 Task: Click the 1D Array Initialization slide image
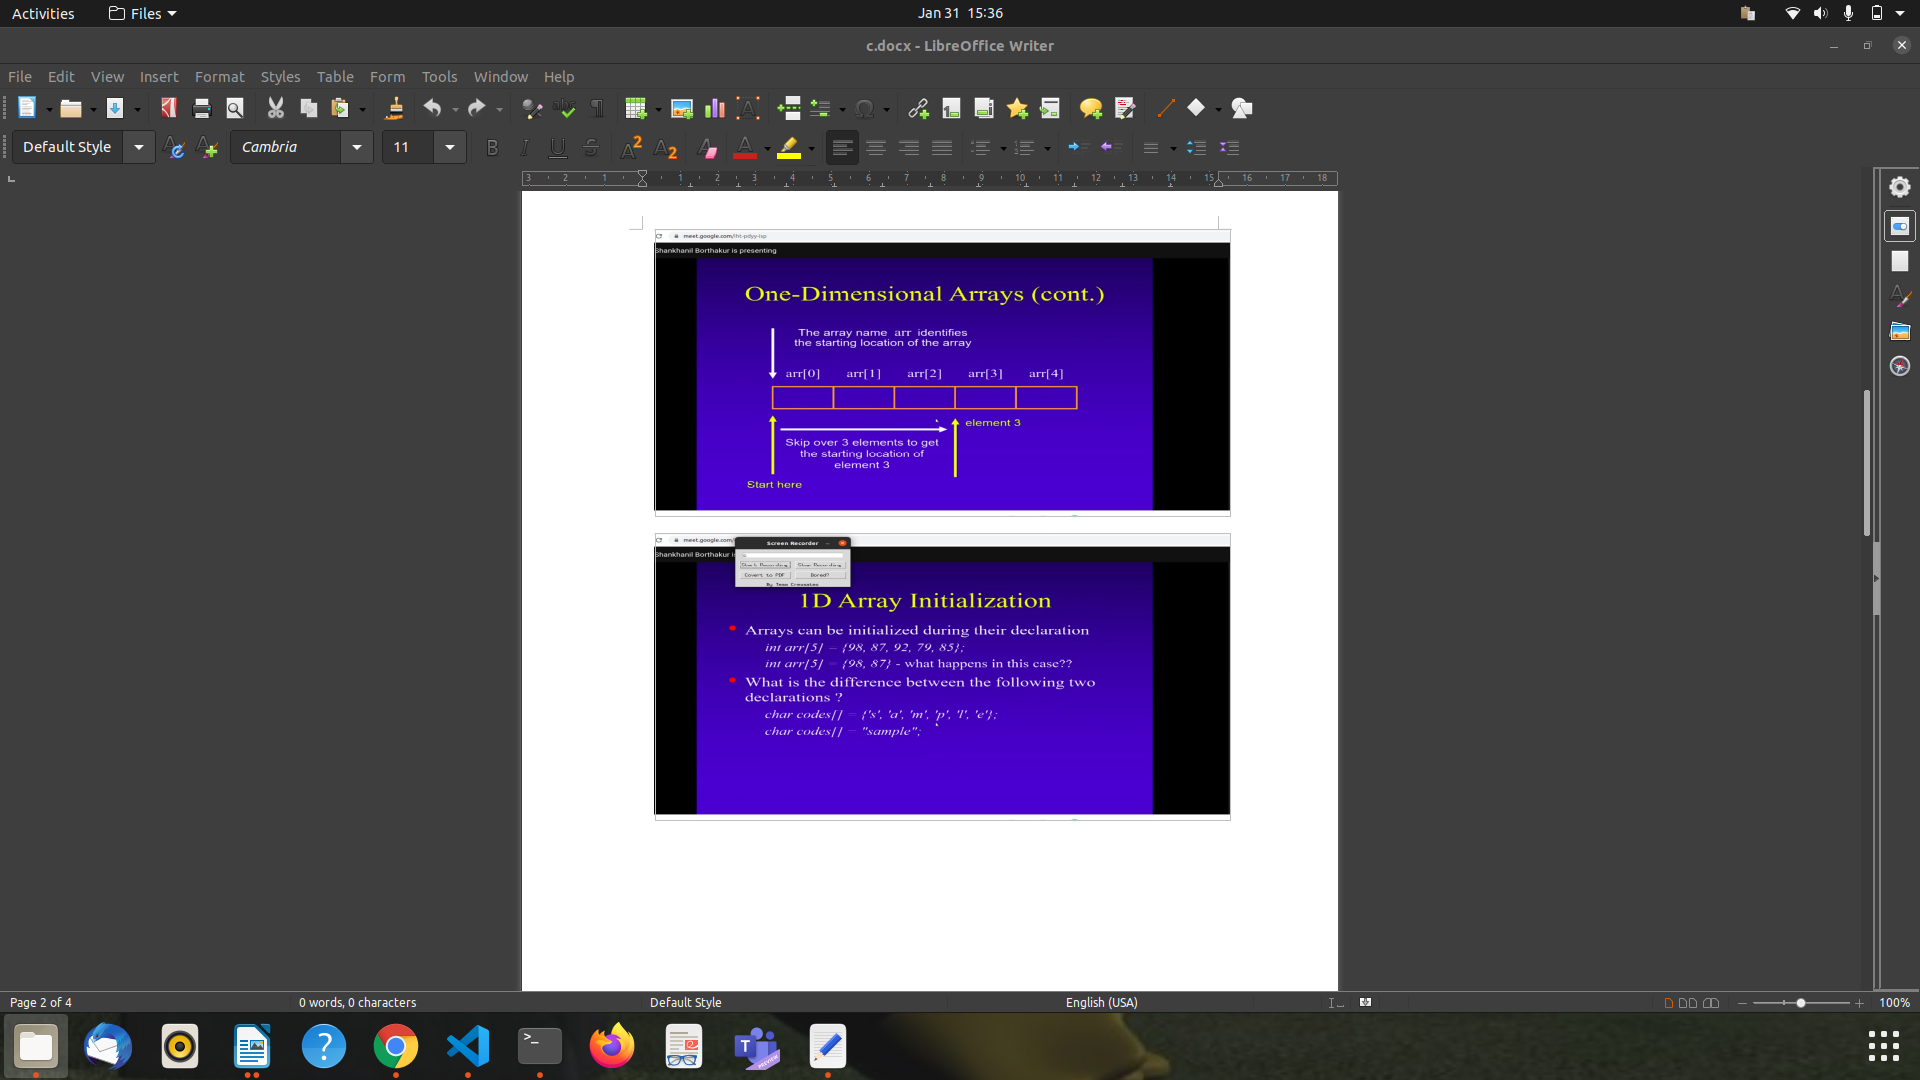click(x=941, y=680)
